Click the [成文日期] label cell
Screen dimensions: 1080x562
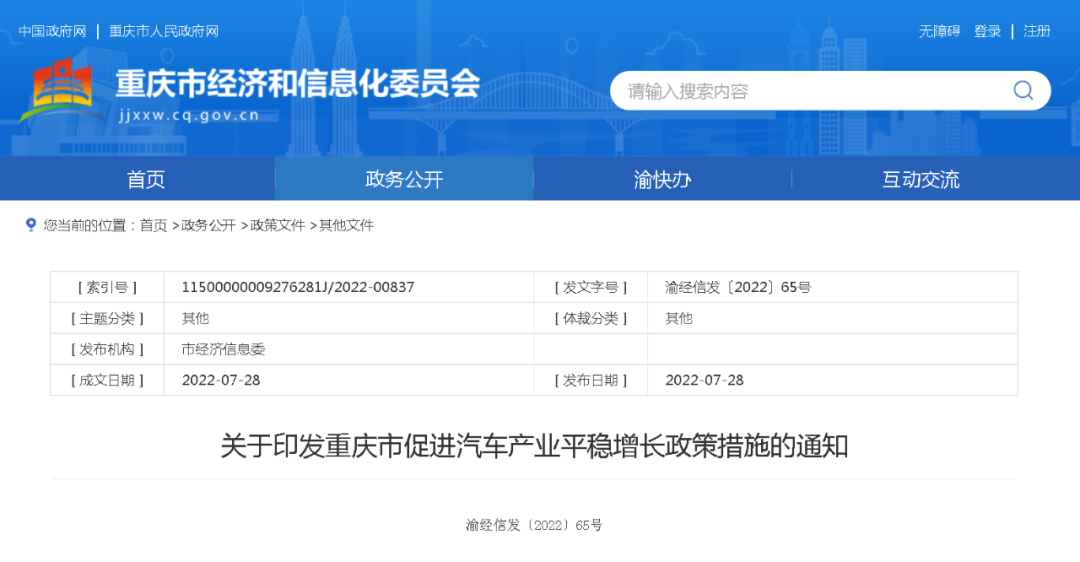tap(107, 380)
